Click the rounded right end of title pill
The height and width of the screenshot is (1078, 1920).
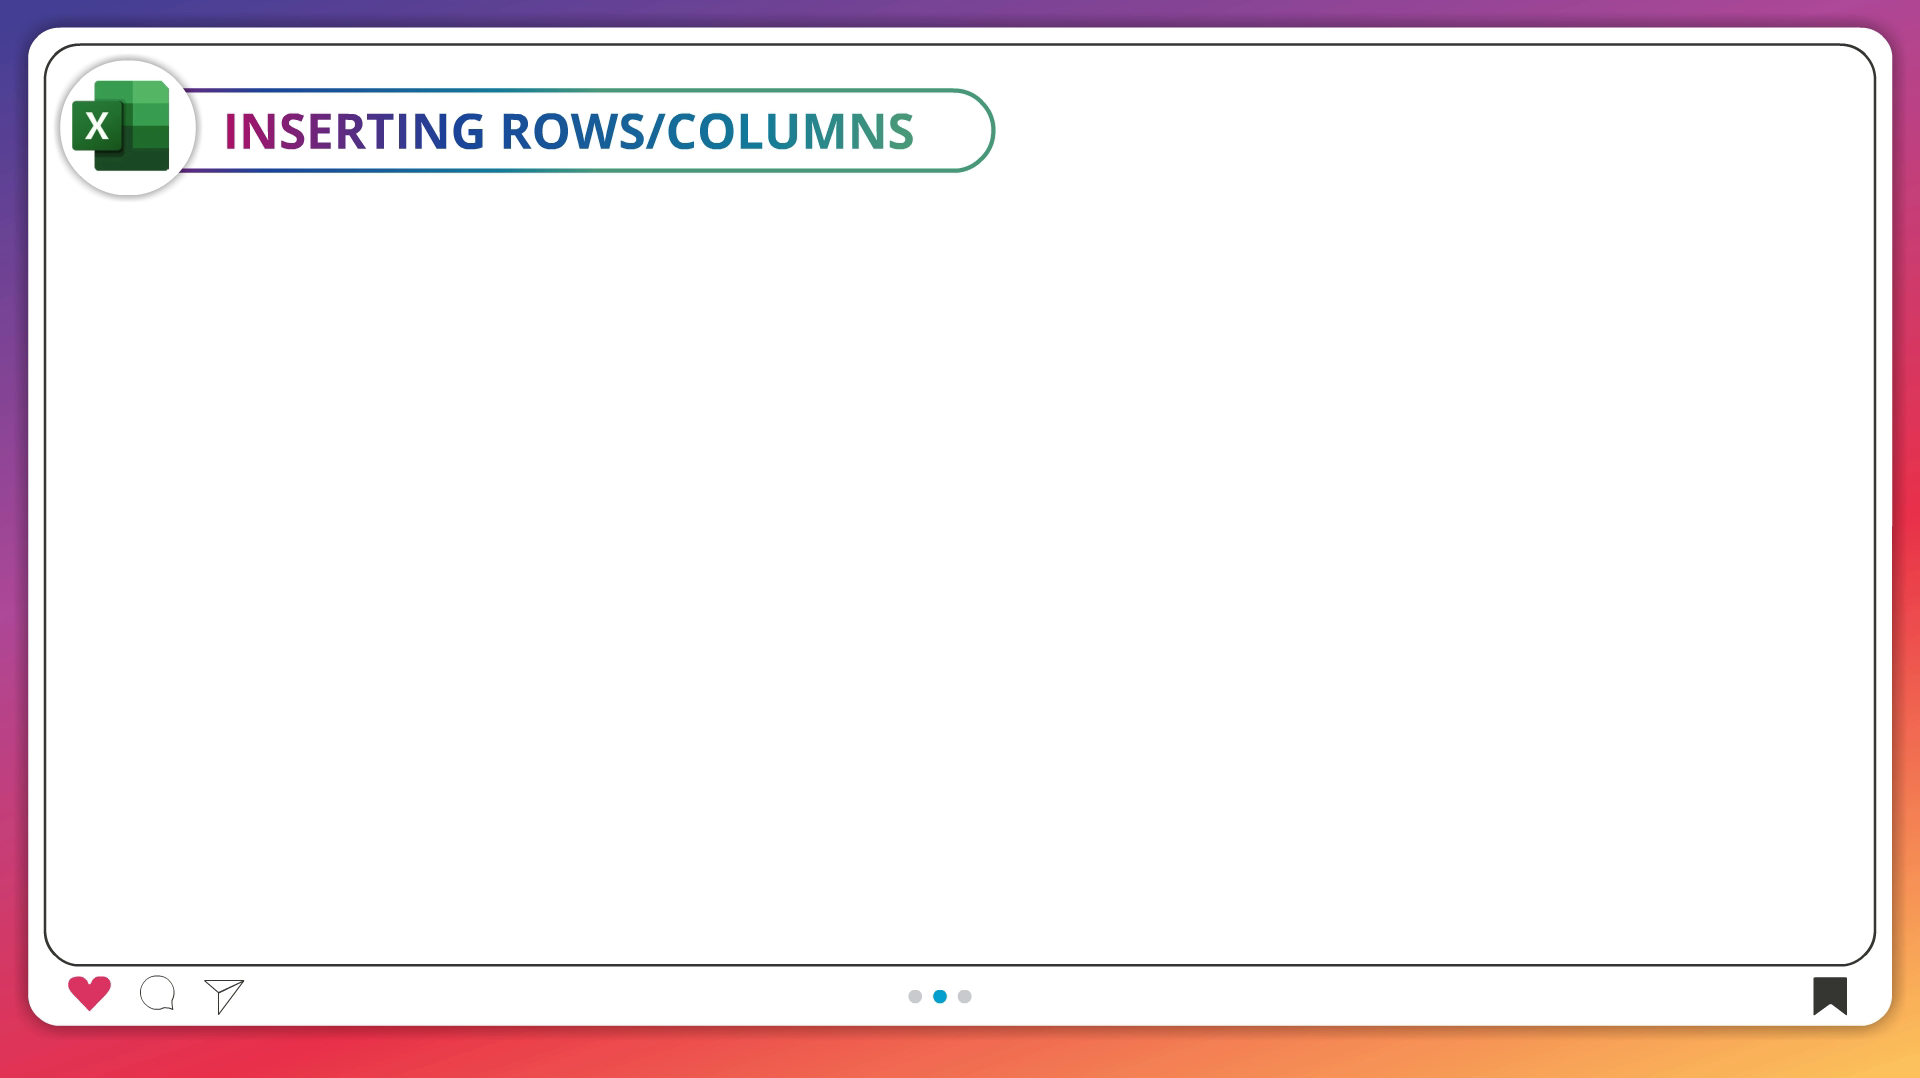[975, 131]
